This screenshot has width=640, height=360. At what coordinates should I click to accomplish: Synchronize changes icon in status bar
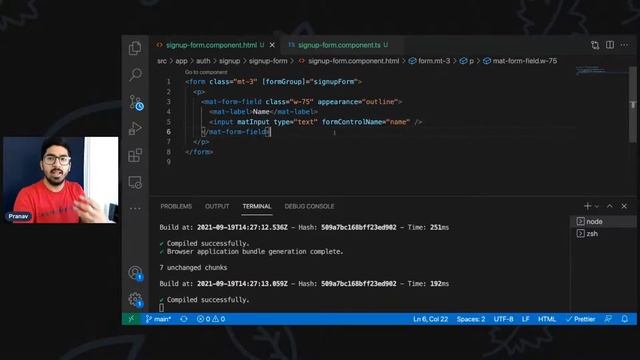(184, 319)
